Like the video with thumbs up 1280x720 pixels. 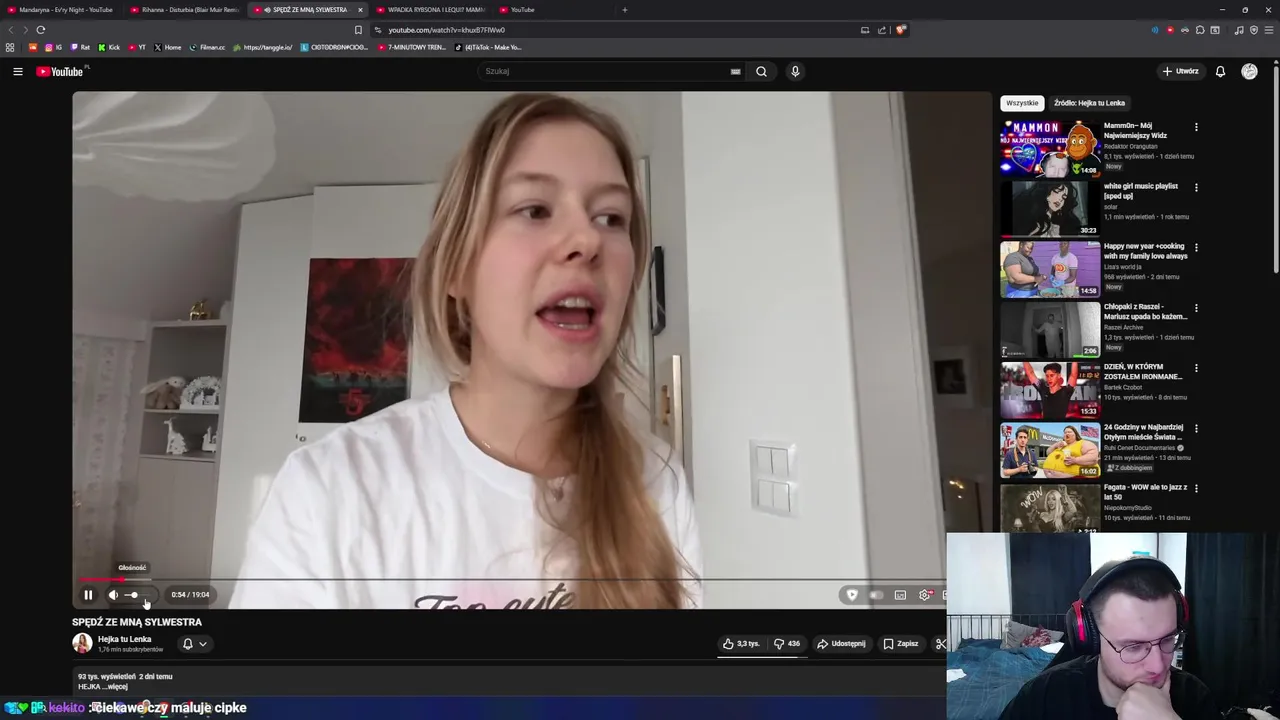(741, 644)
